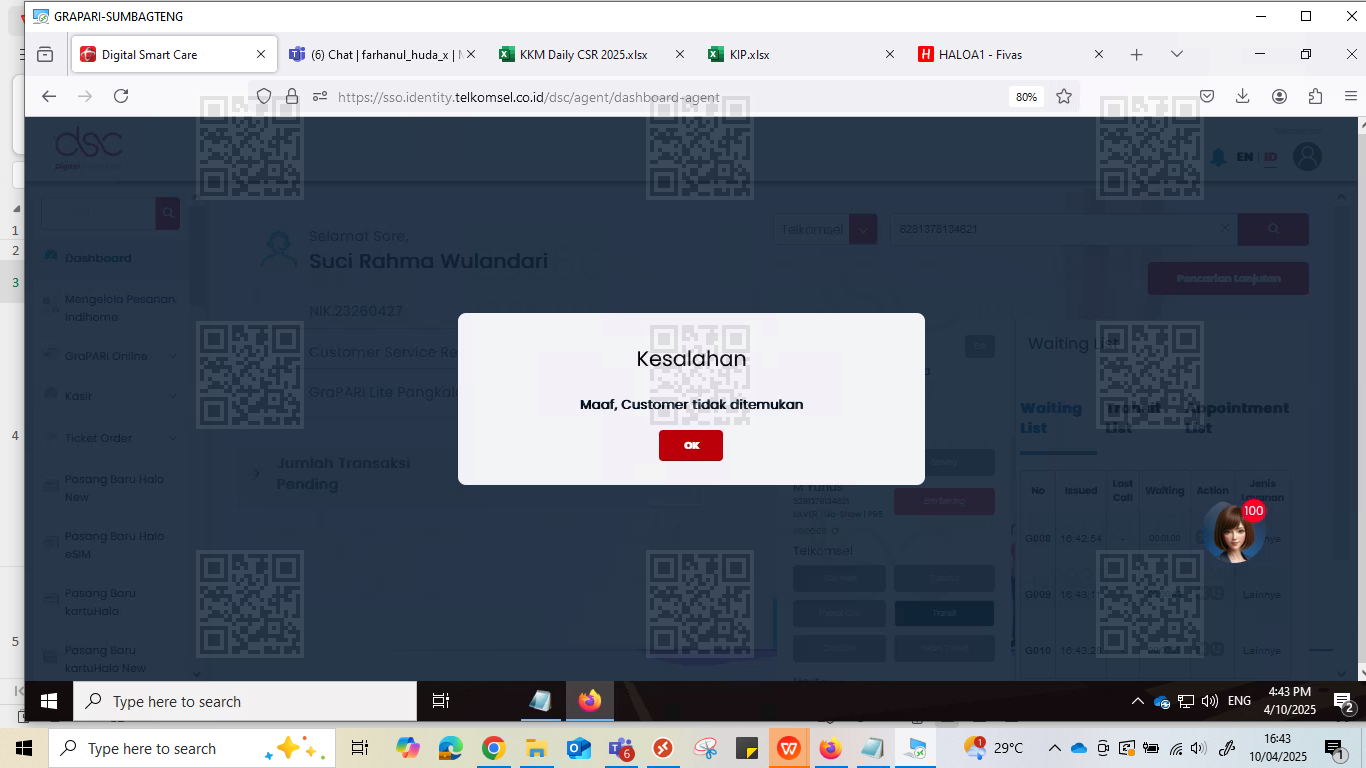1366x768 pixels.
Task: Open the virtual assistant avatar with 100 badge
Action: (1233, 531)
